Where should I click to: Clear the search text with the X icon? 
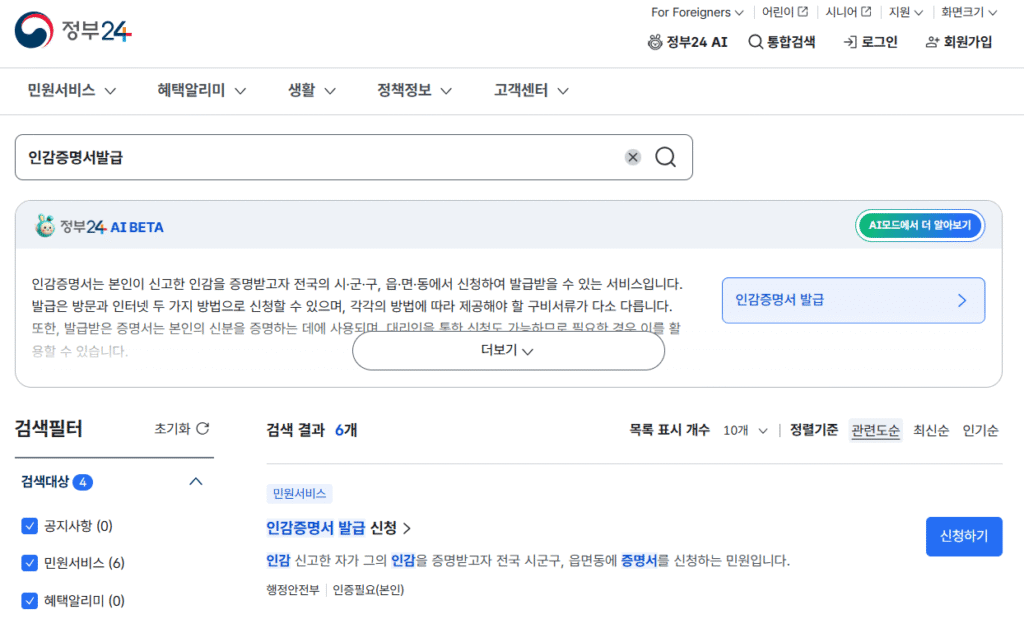coord(632,157)
